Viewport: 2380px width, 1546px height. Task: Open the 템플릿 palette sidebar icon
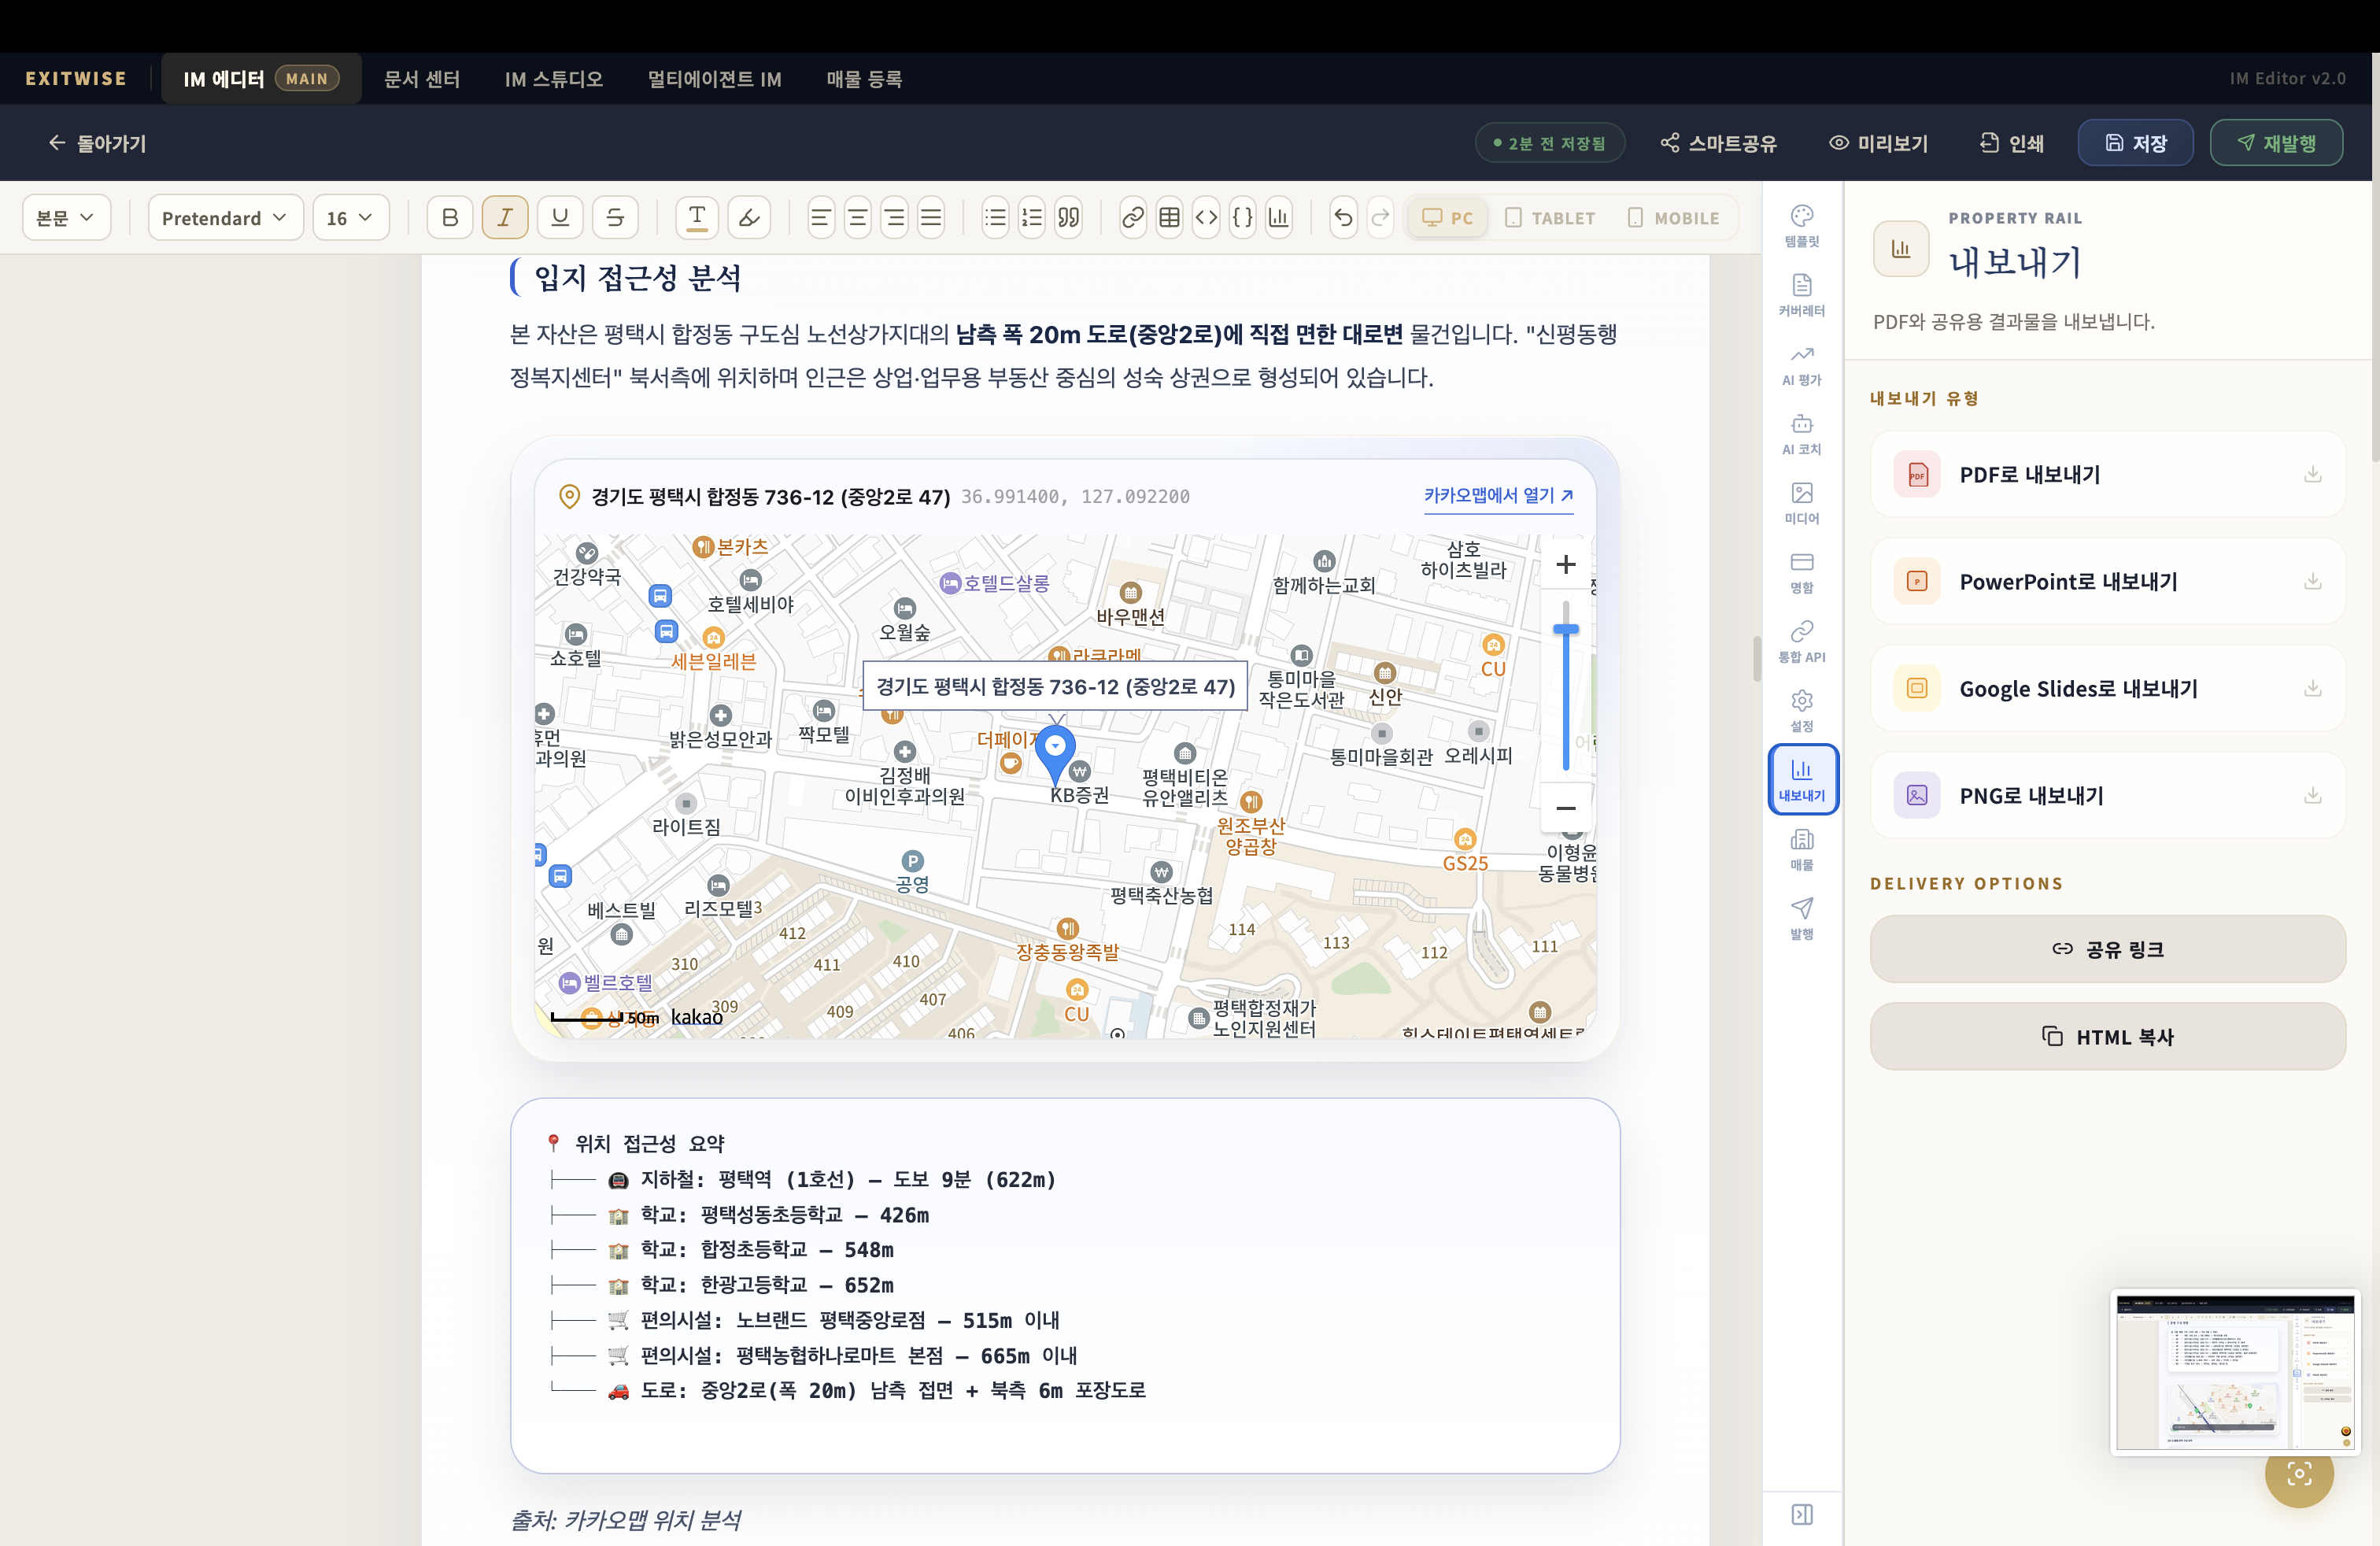point(1801,226)
